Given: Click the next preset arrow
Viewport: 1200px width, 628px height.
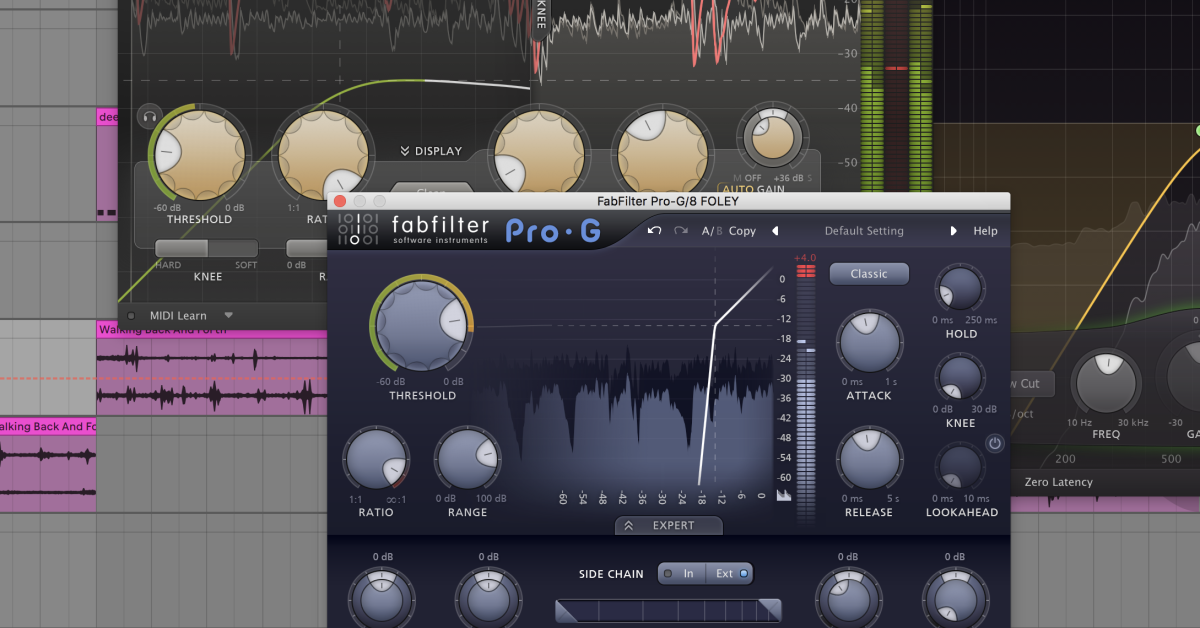Looking at the screenshot, I should tap(953, 231).
